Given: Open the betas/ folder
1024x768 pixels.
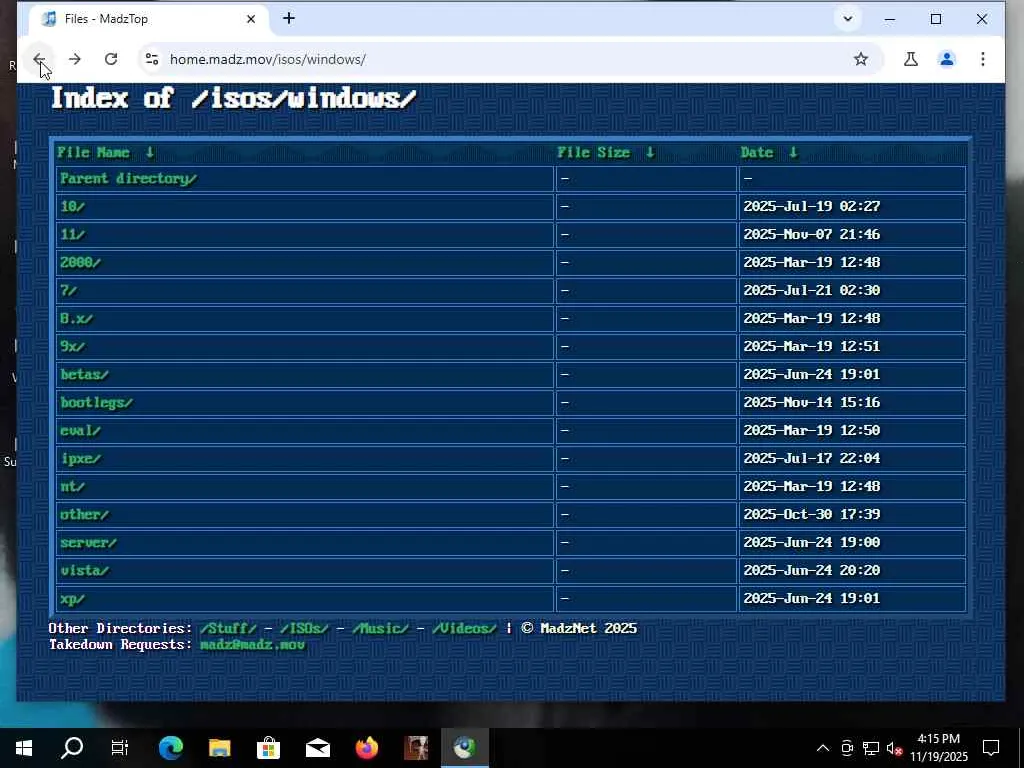Looking at the screenshot, I should coord(84,375).
